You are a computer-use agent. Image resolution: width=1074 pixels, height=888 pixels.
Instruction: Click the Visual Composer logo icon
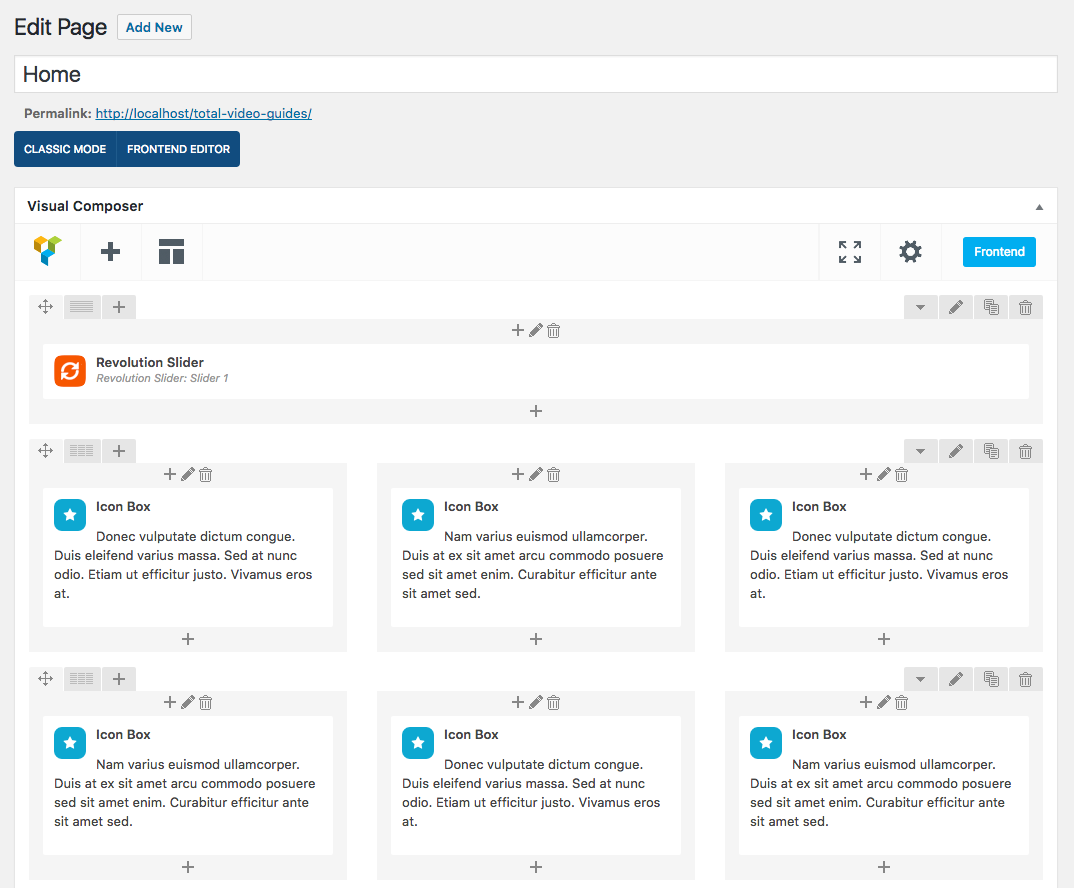click(x=47, y=251)
